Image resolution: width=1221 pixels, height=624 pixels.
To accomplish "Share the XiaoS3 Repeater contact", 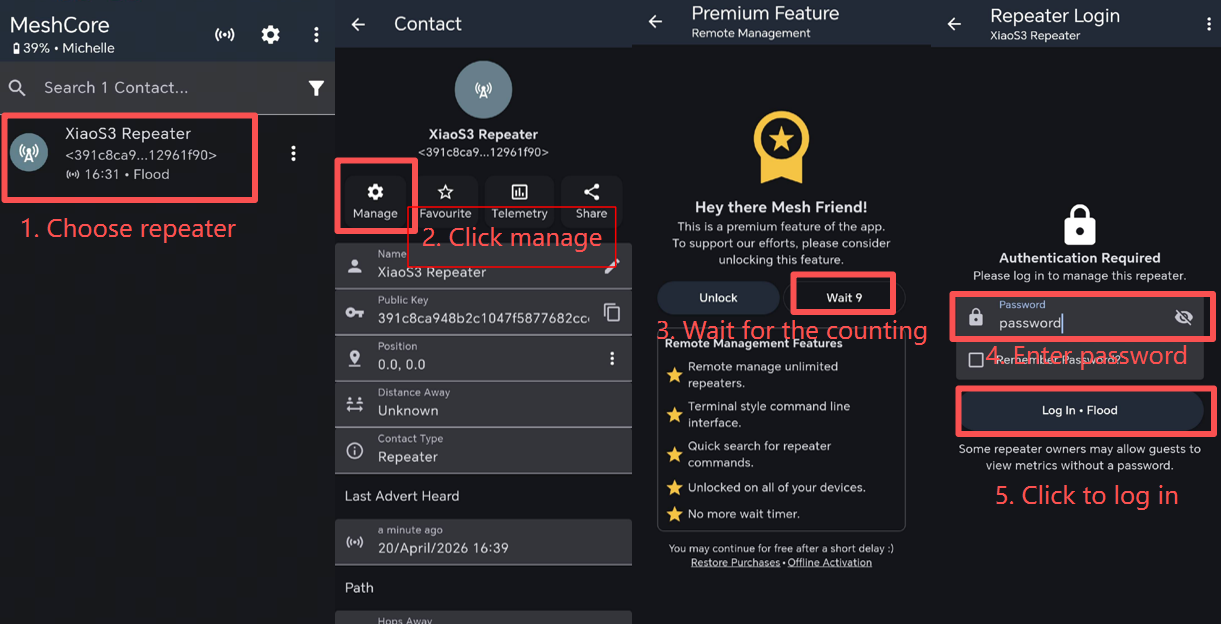I will (591, 200).
